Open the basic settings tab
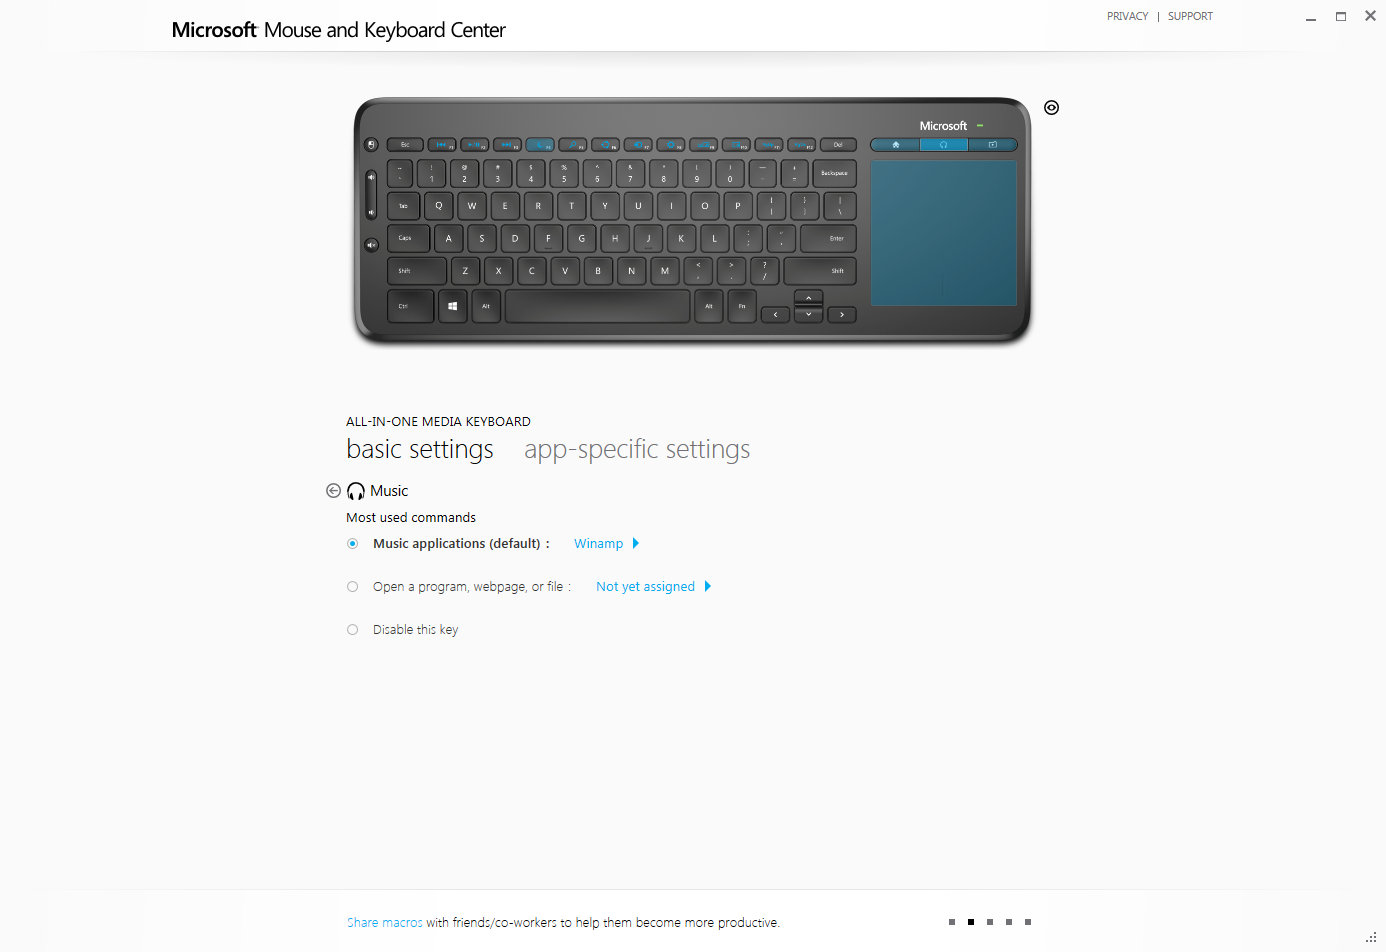This screenshot has width=1386, height=952. coord(420,450)
